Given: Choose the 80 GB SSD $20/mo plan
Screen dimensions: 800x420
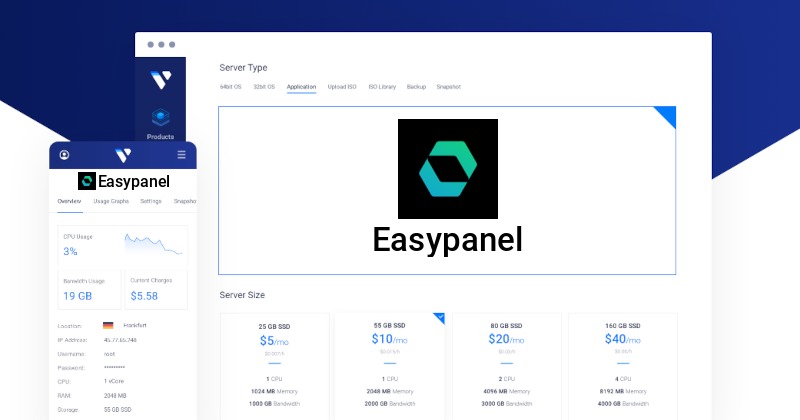Looking at the screenshot, I should click(507, 366).
